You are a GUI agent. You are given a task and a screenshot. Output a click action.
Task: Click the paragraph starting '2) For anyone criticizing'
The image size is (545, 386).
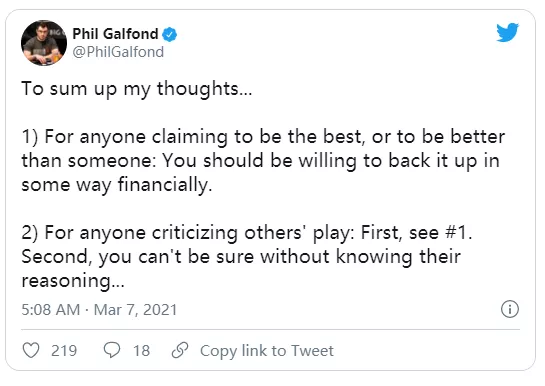[247, 256]
